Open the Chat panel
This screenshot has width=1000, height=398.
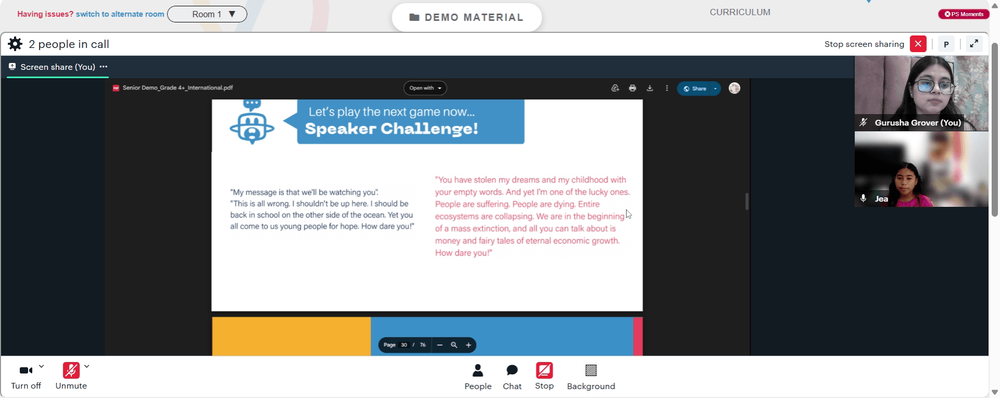511,376
